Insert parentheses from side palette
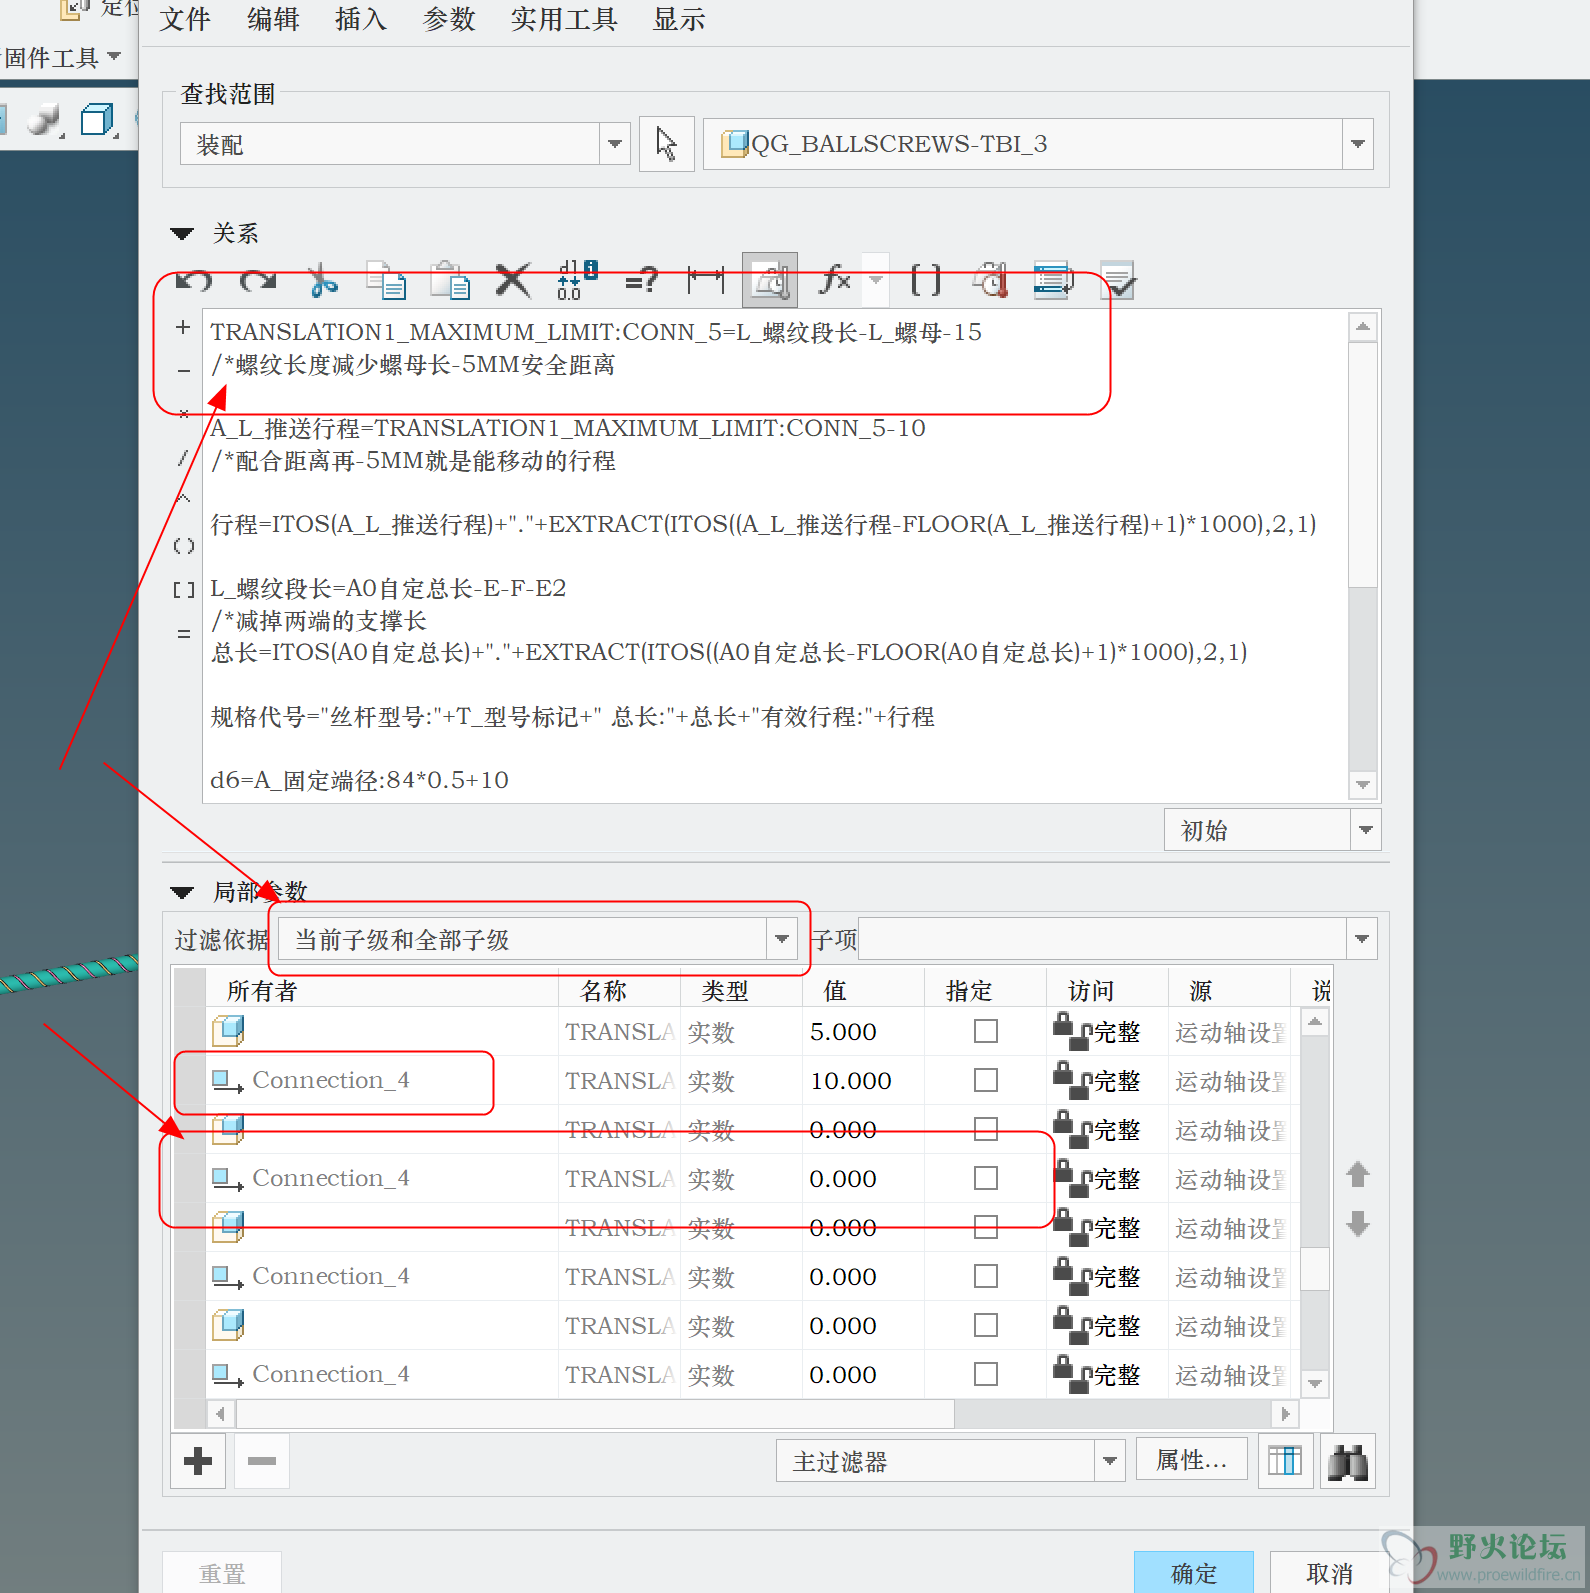This screenshot has width=1590, height=1593. pos(184,546)
